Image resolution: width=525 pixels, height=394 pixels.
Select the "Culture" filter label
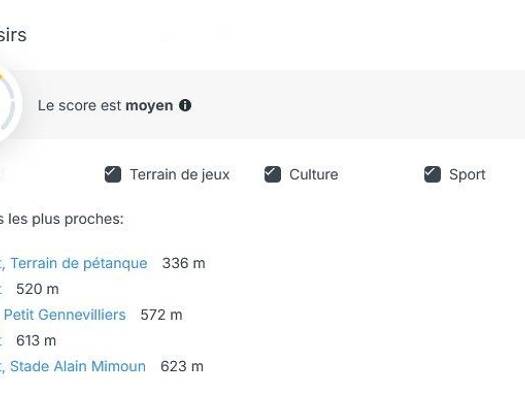[x=314, y=175]
